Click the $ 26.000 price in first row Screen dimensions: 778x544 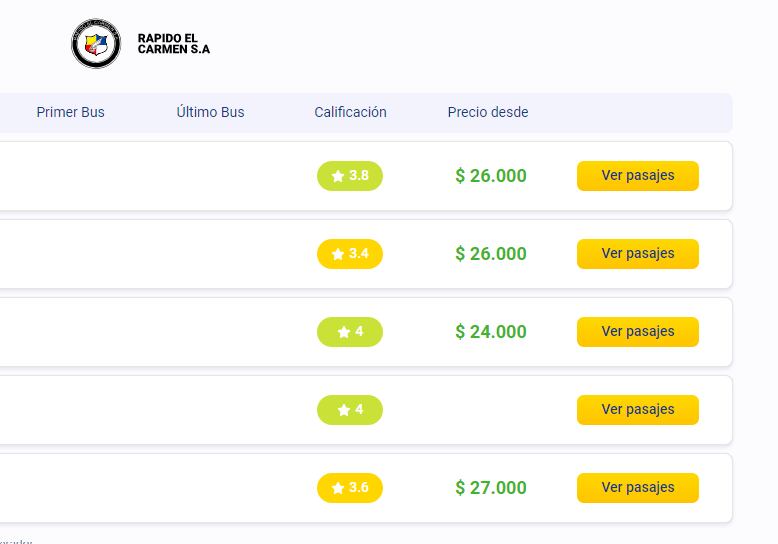click(x=491, y=176)
